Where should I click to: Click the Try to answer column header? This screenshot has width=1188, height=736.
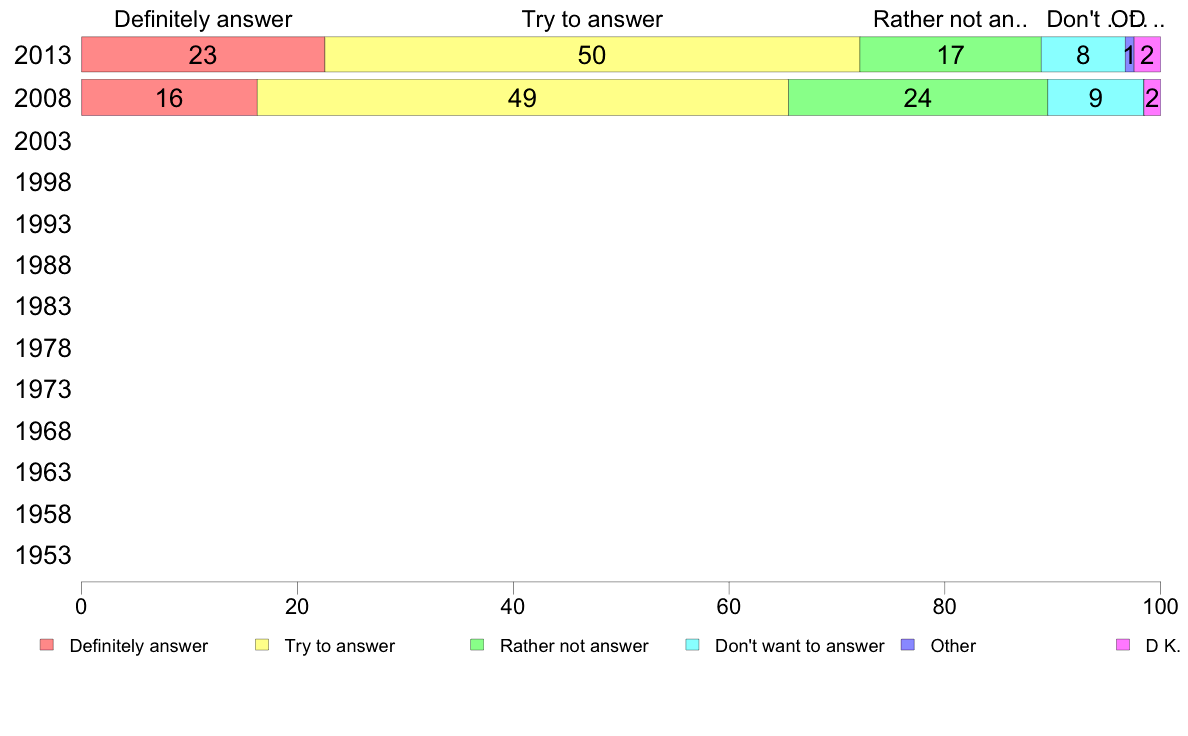pyautogui.click(x=592, y=19)
